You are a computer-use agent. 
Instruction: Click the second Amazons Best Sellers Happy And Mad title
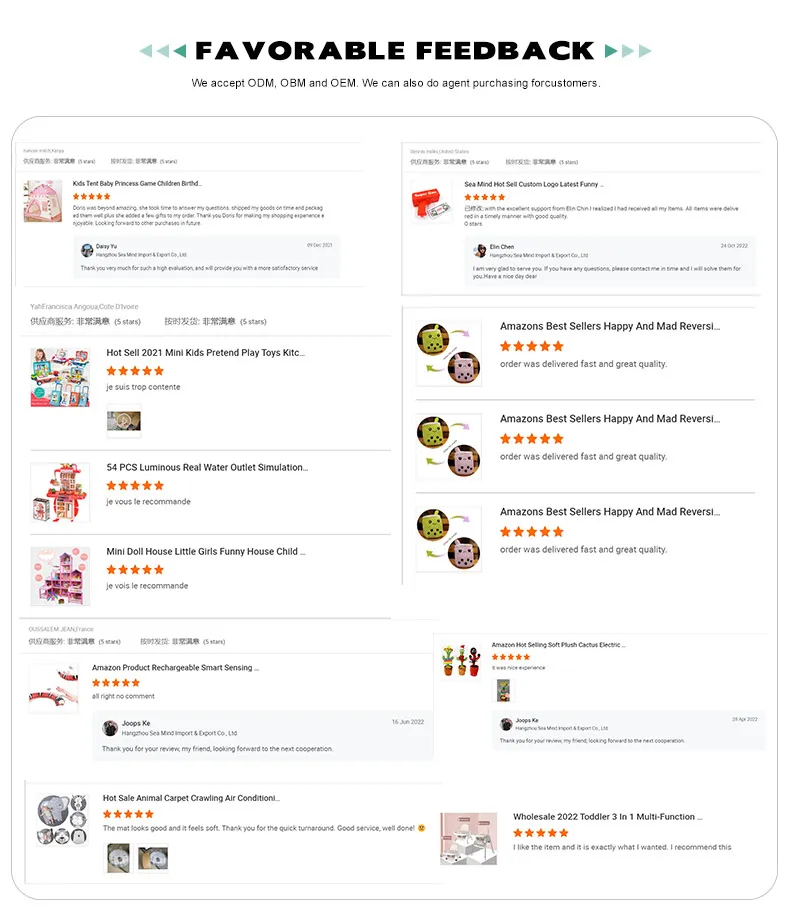click(609, 418)
